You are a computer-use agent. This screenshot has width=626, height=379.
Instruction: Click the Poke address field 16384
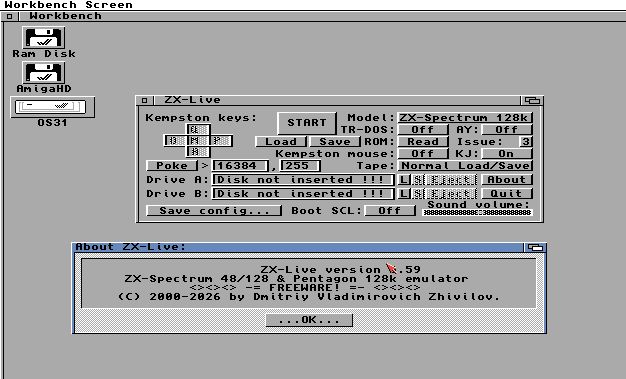click(240, 166)
